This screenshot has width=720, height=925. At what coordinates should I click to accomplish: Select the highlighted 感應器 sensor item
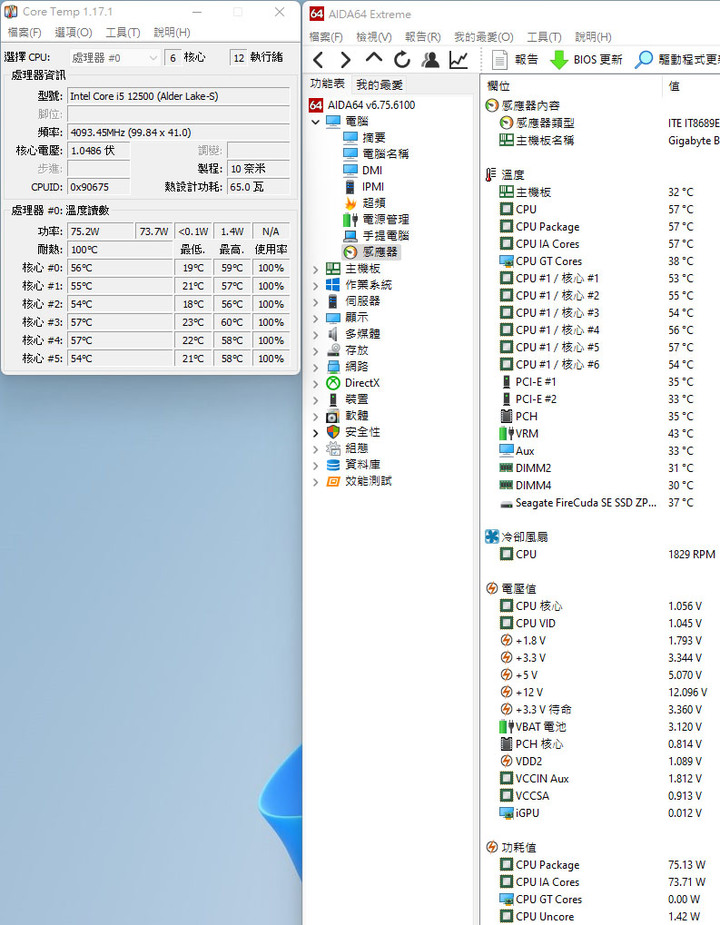pos(371,252)
